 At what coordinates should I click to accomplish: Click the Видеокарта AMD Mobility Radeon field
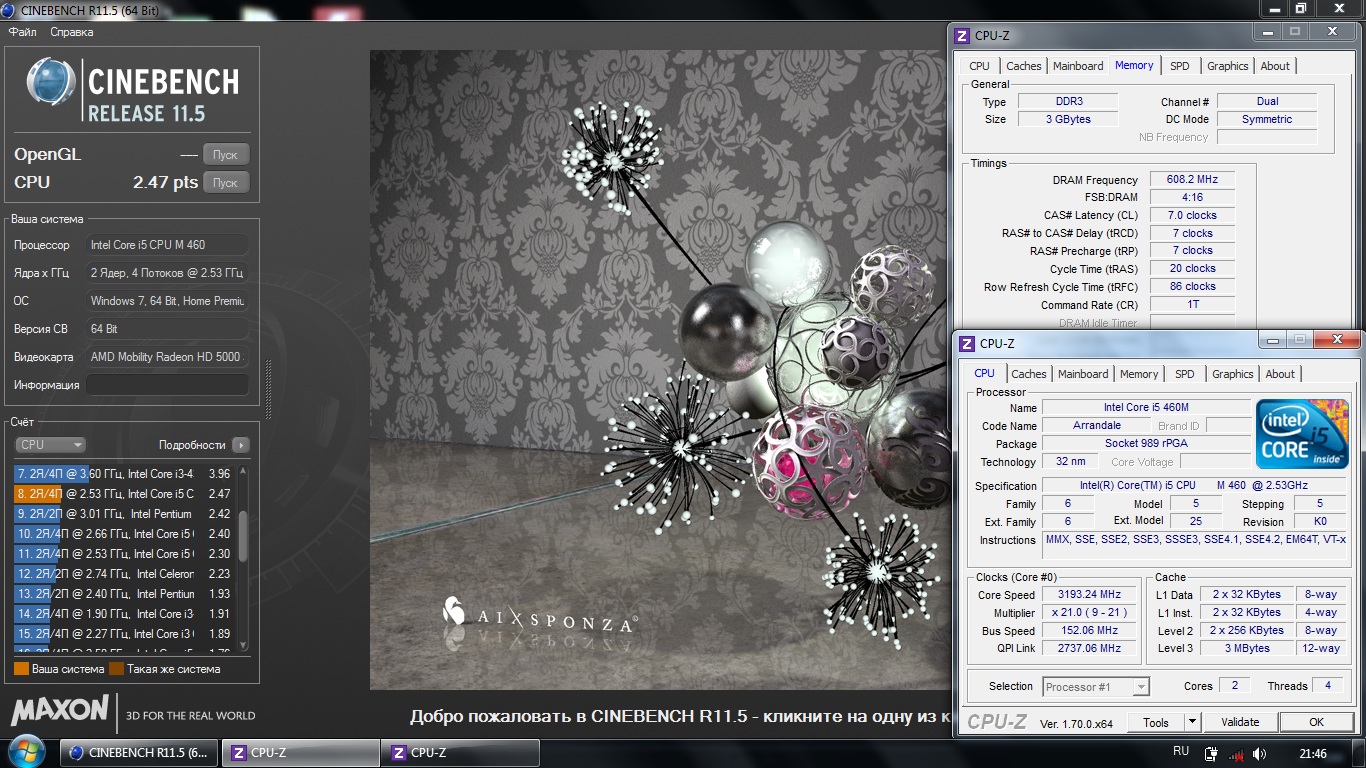tap(167, 357)
